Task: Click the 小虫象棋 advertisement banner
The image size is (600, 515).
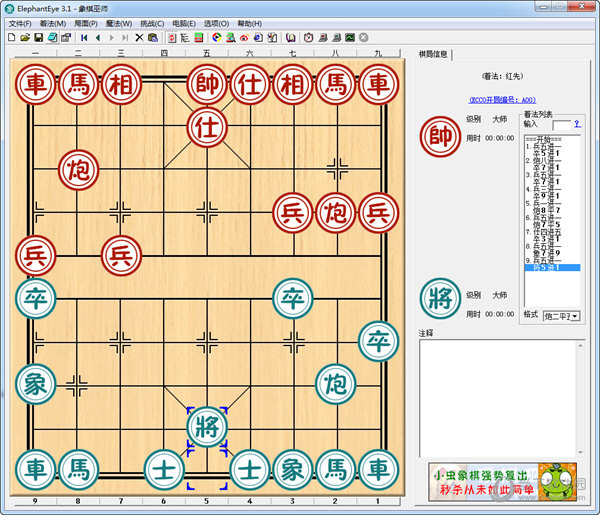Action: click(502, 481)
